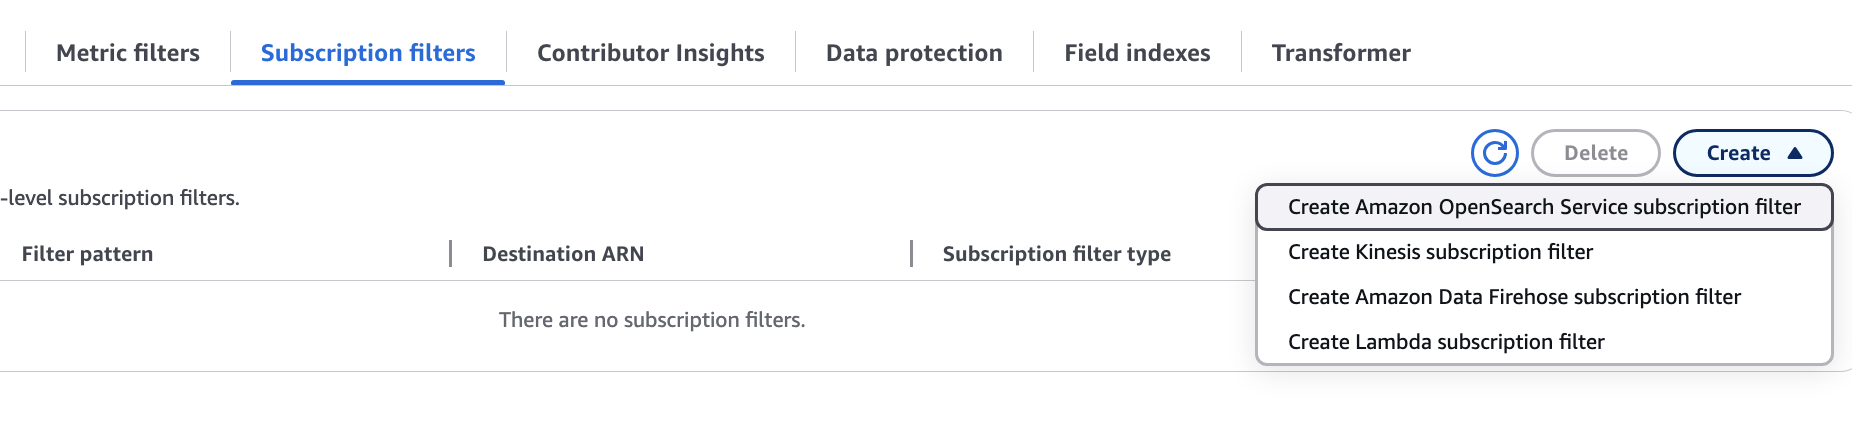Choose Create Amazon OpenSearch Service subscription filter
Viewport: 1852px width, 430px height.
pyautogui.click(x=1544, y=207)
